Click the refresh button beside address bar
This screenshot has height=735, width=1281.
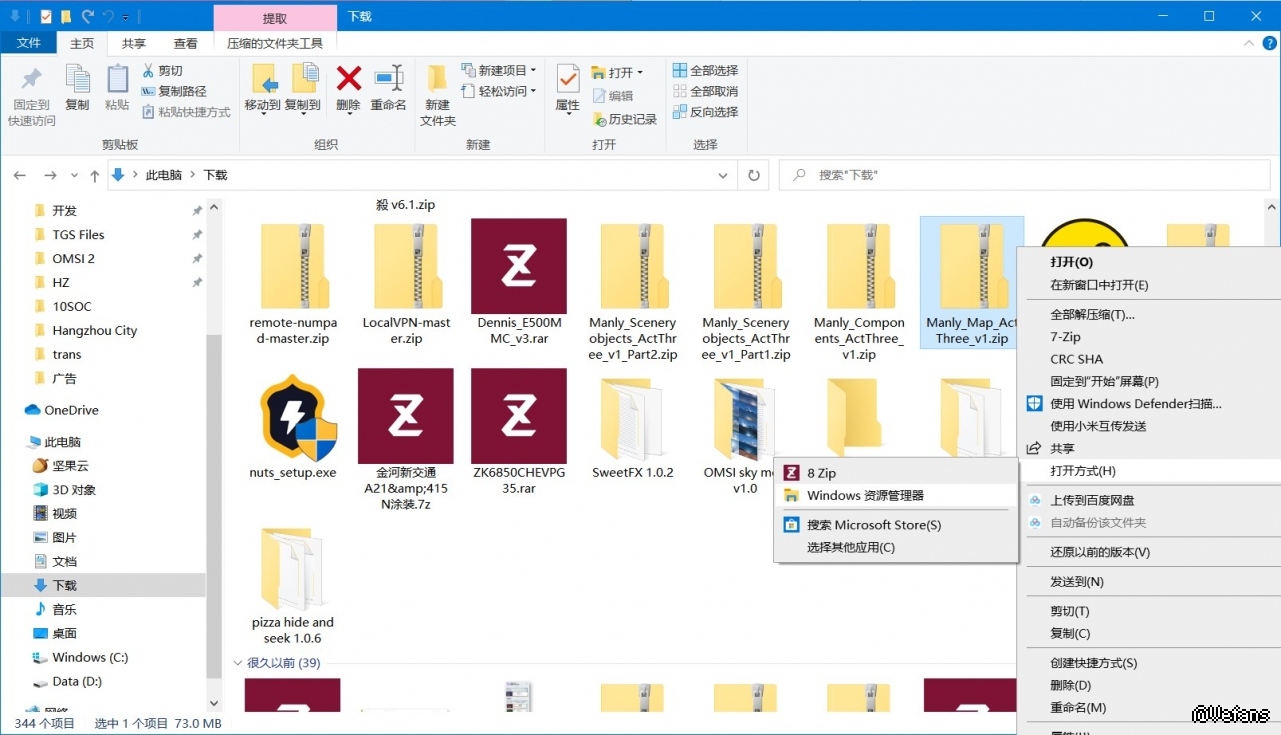[754, 175]
